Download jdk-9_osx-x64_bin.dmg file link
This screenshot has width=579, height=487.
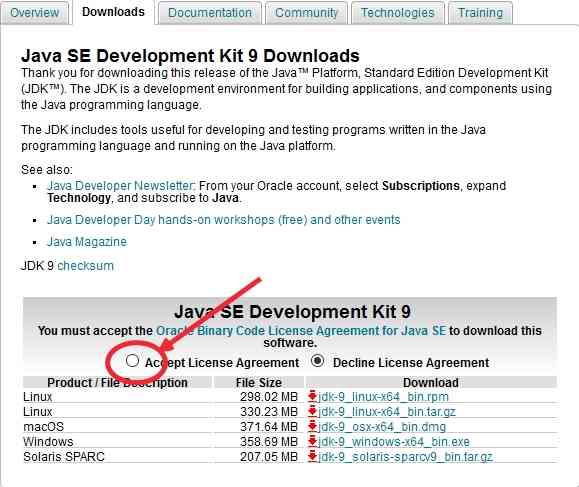coord(382,427)
